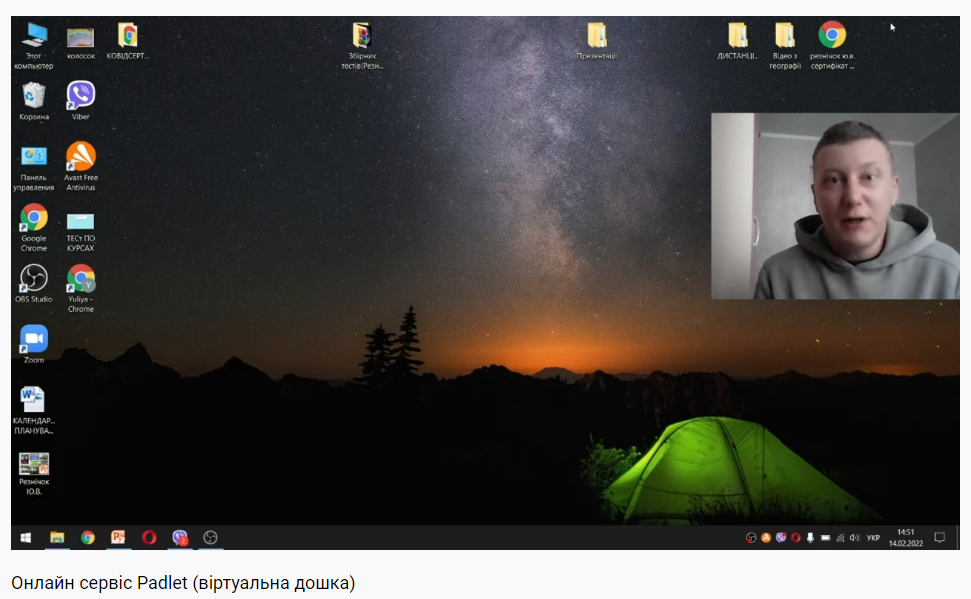Select the ТЕСт ПО КУРСАХ folder
The width and height of the screenshot is (971, 599).
[81, 231]
